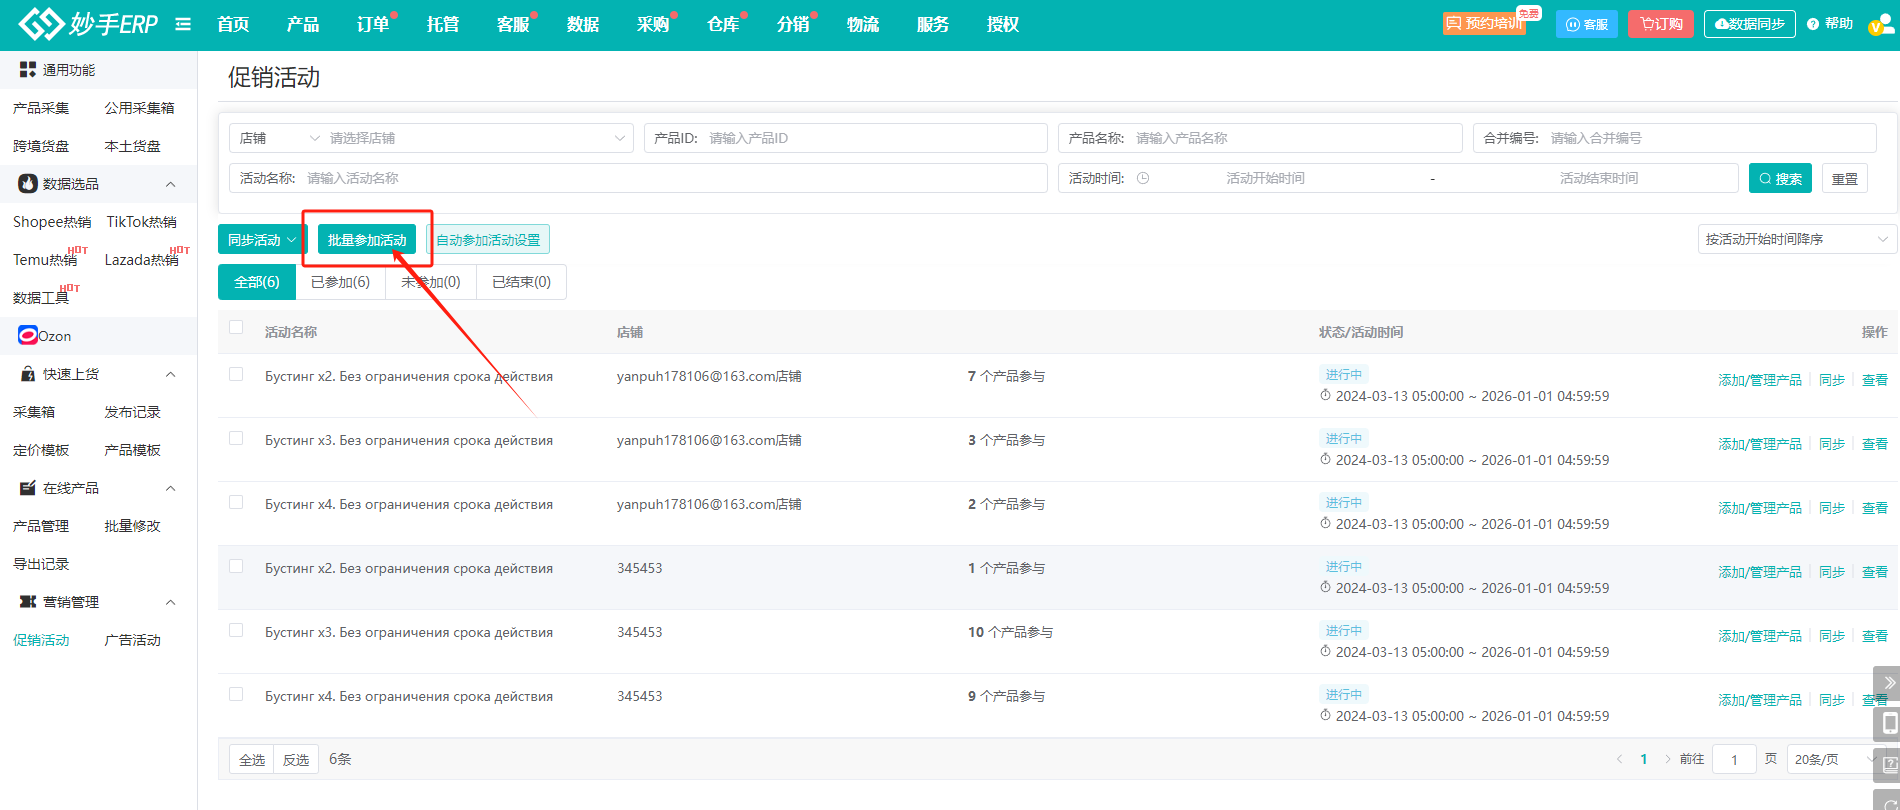Open 物流 top menu
Screen dimensions: 1900x810
(x=863, y=24)
